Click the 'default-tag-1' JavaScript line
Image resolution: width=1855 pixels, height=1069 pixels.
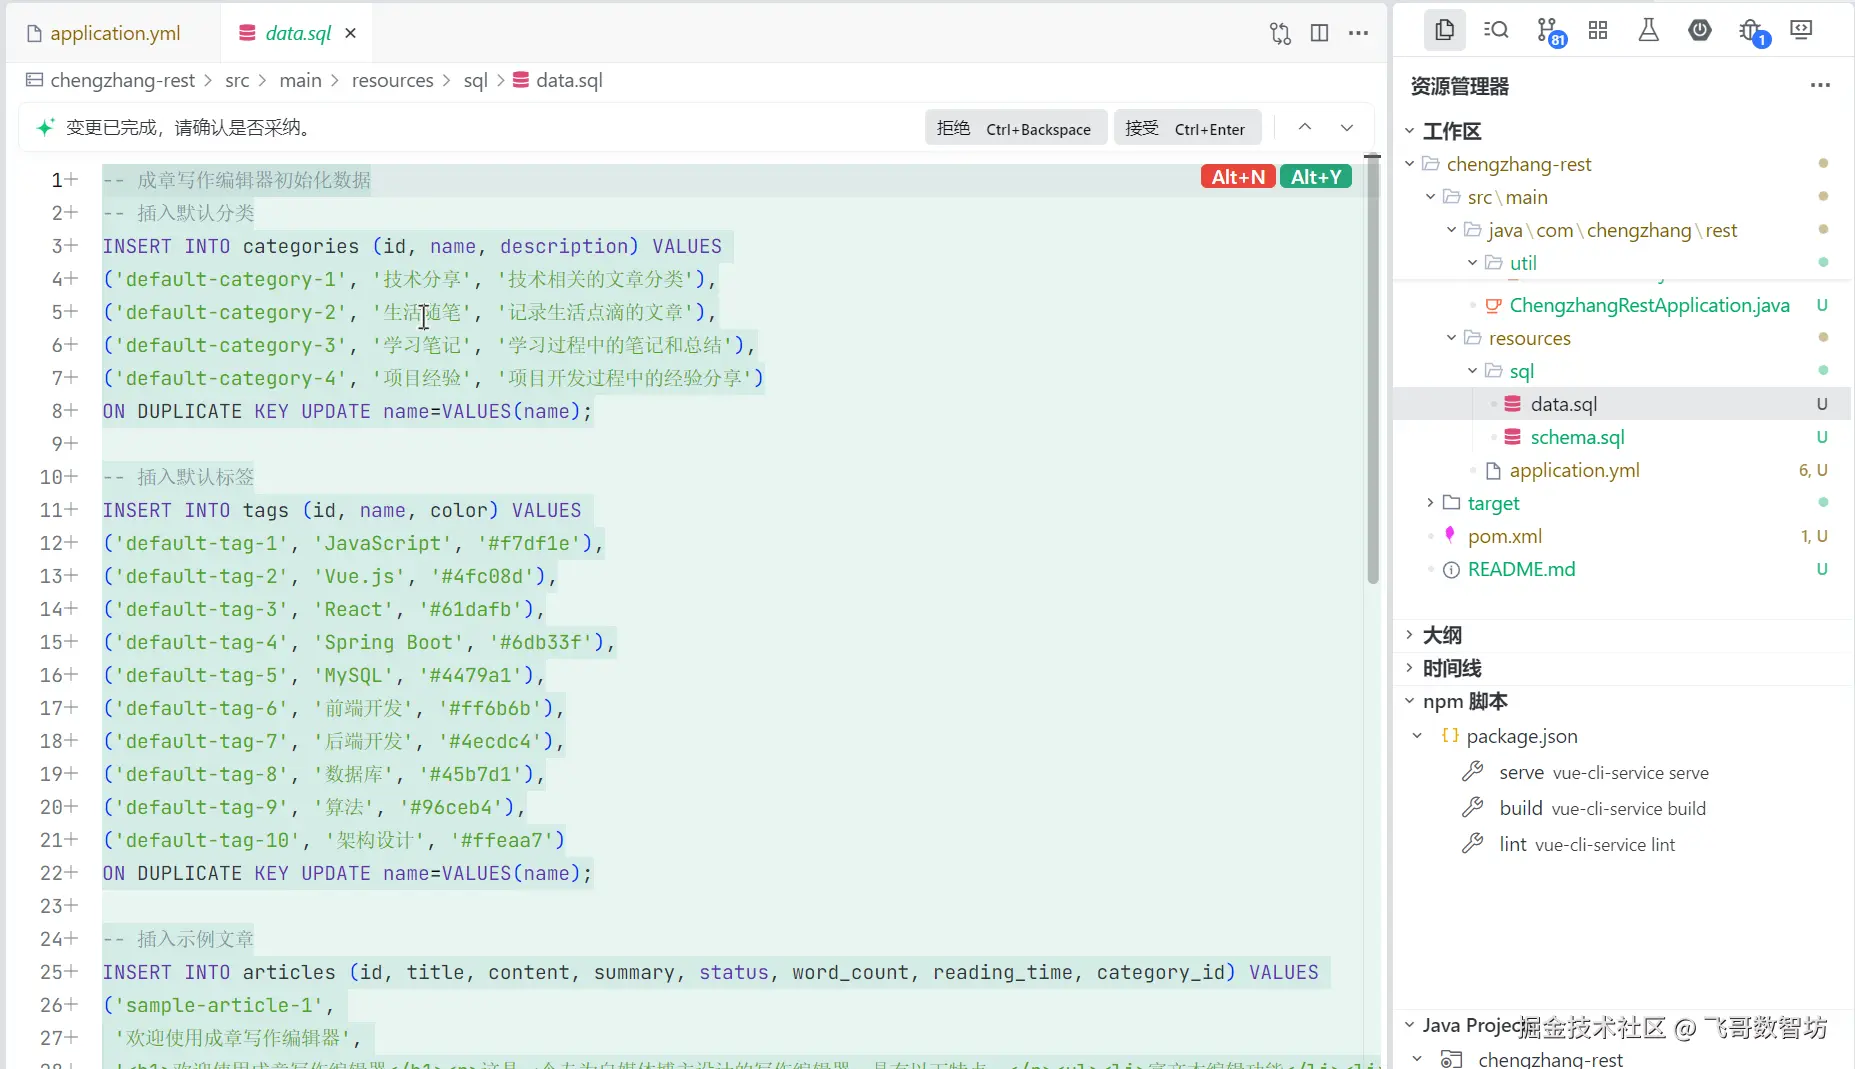[x=352, y=543]
